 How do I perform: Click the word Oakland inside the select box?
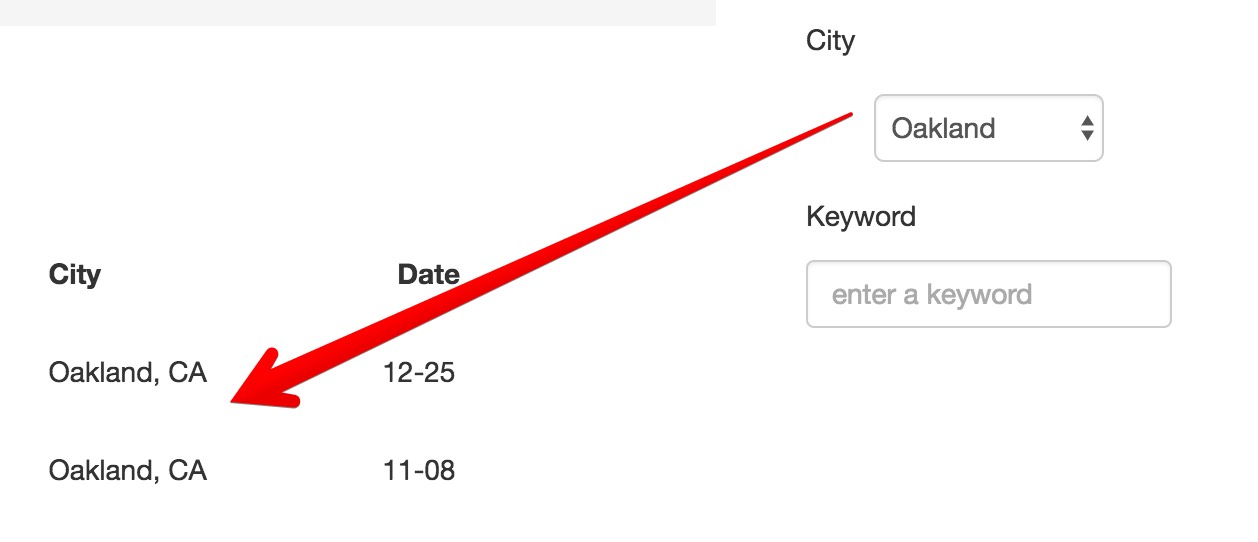coord(943,128)
